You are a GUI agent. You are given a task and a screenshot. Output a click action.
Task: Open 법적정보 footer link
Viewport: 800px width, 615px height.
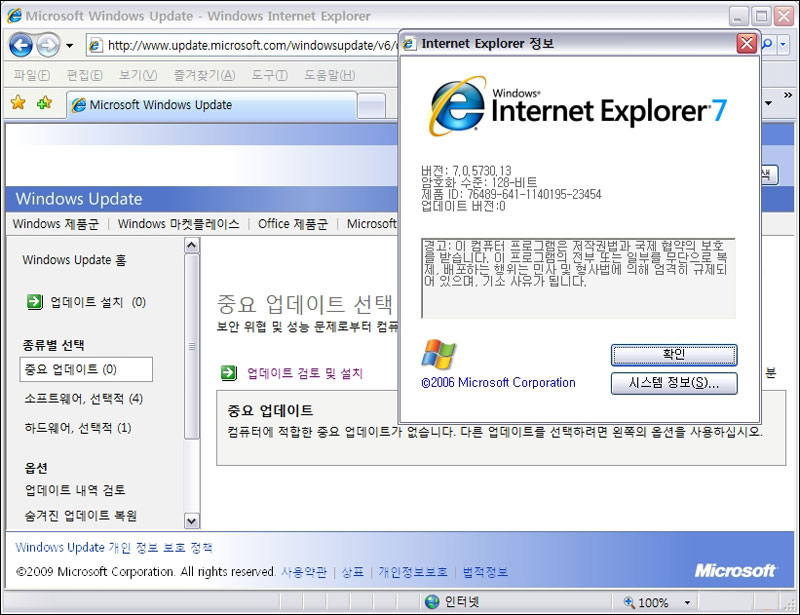click(x=485, y=572)
